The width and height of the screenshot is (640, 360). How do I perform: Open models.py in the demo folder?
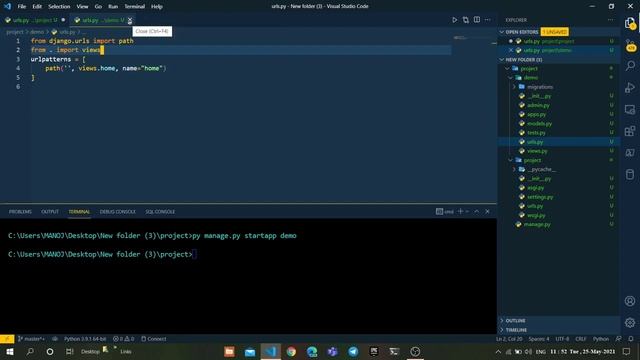[x=539, y=124]
